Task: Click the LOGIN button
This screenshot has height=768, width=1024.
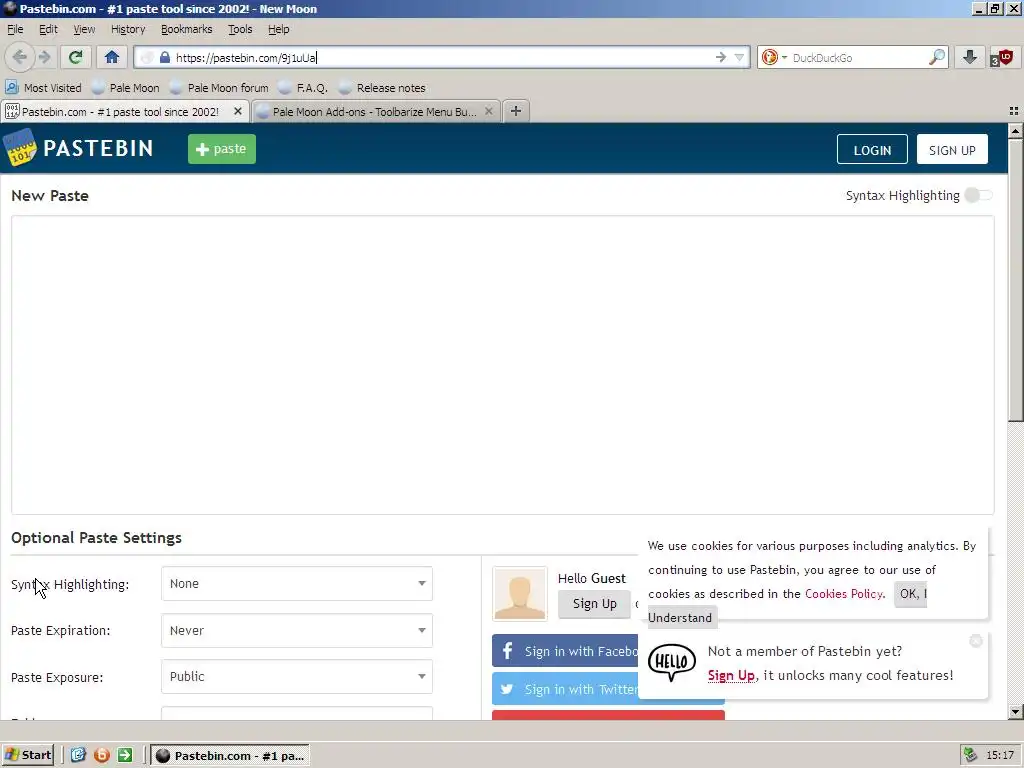Action: pyautogui.click(x=872, y=150)
